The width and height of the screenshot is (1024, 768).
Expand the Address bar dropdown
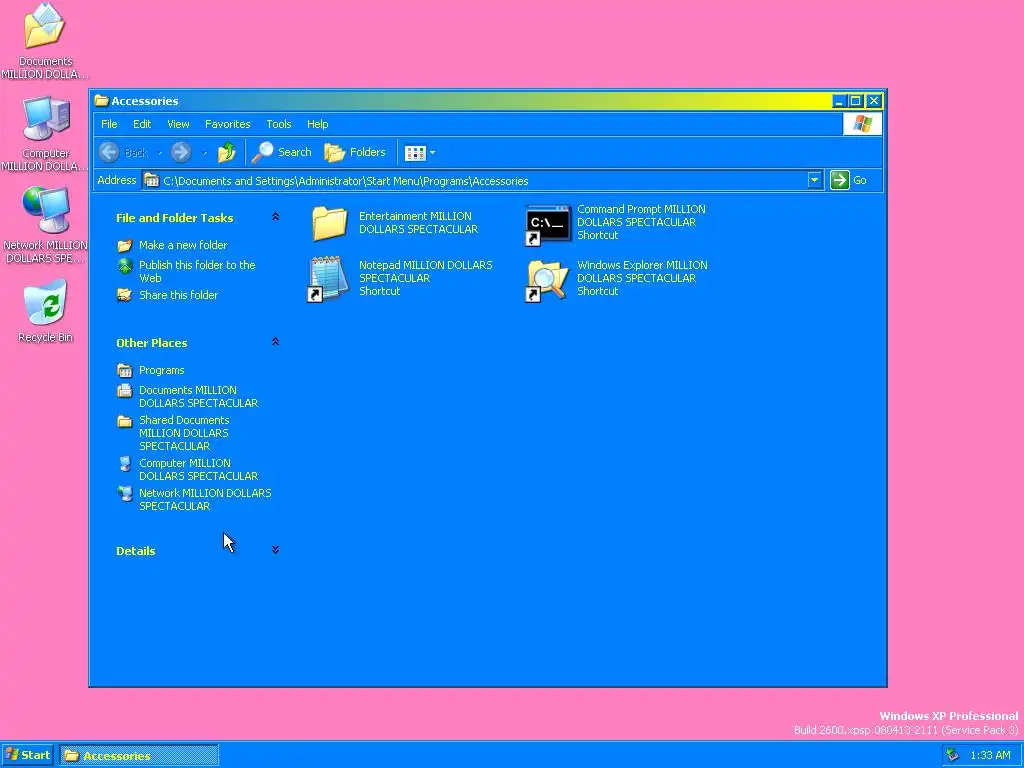(814, 180)
